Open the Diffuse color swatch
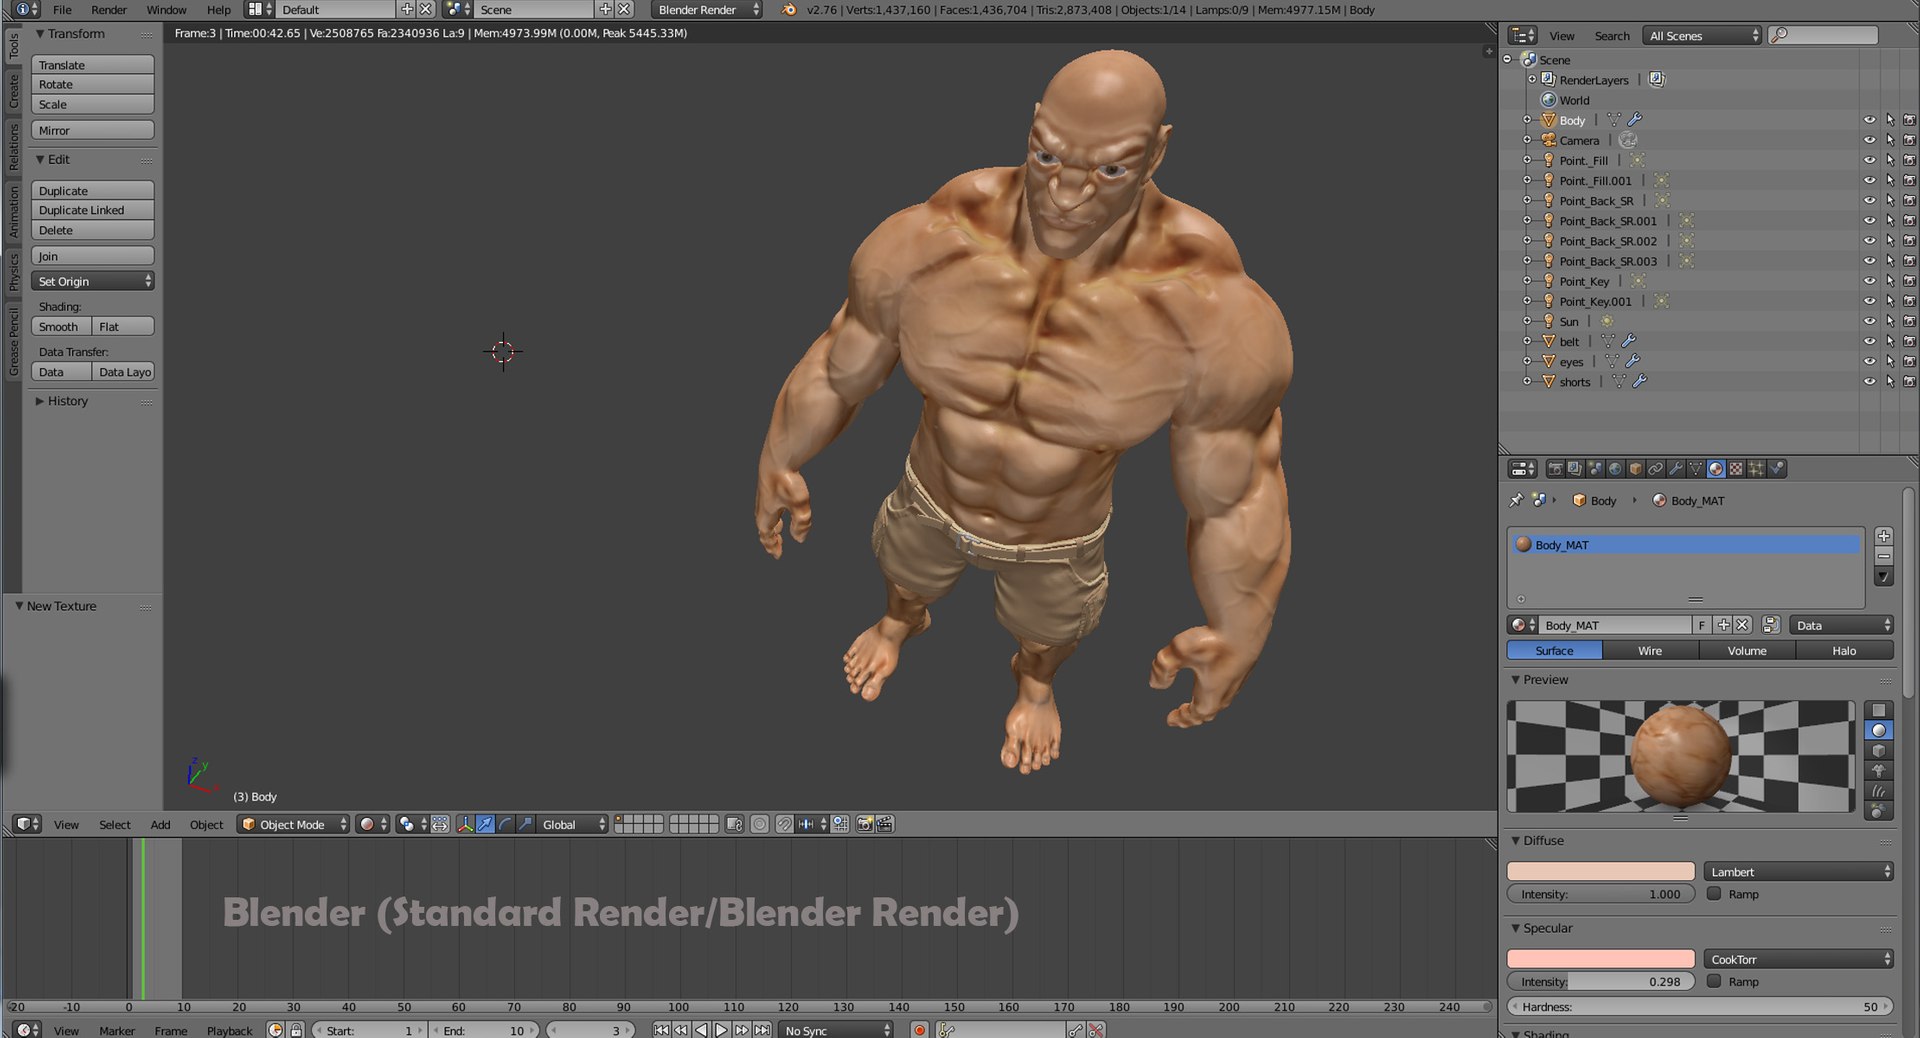 pos(1600,872)
